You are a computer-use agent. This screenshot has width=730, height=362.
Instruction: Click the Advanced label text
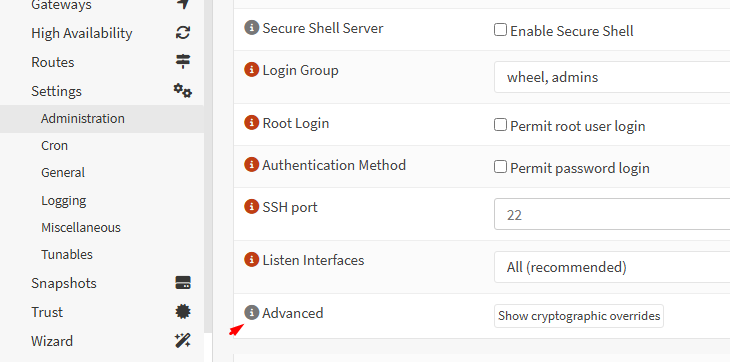(x=292, y=313)
